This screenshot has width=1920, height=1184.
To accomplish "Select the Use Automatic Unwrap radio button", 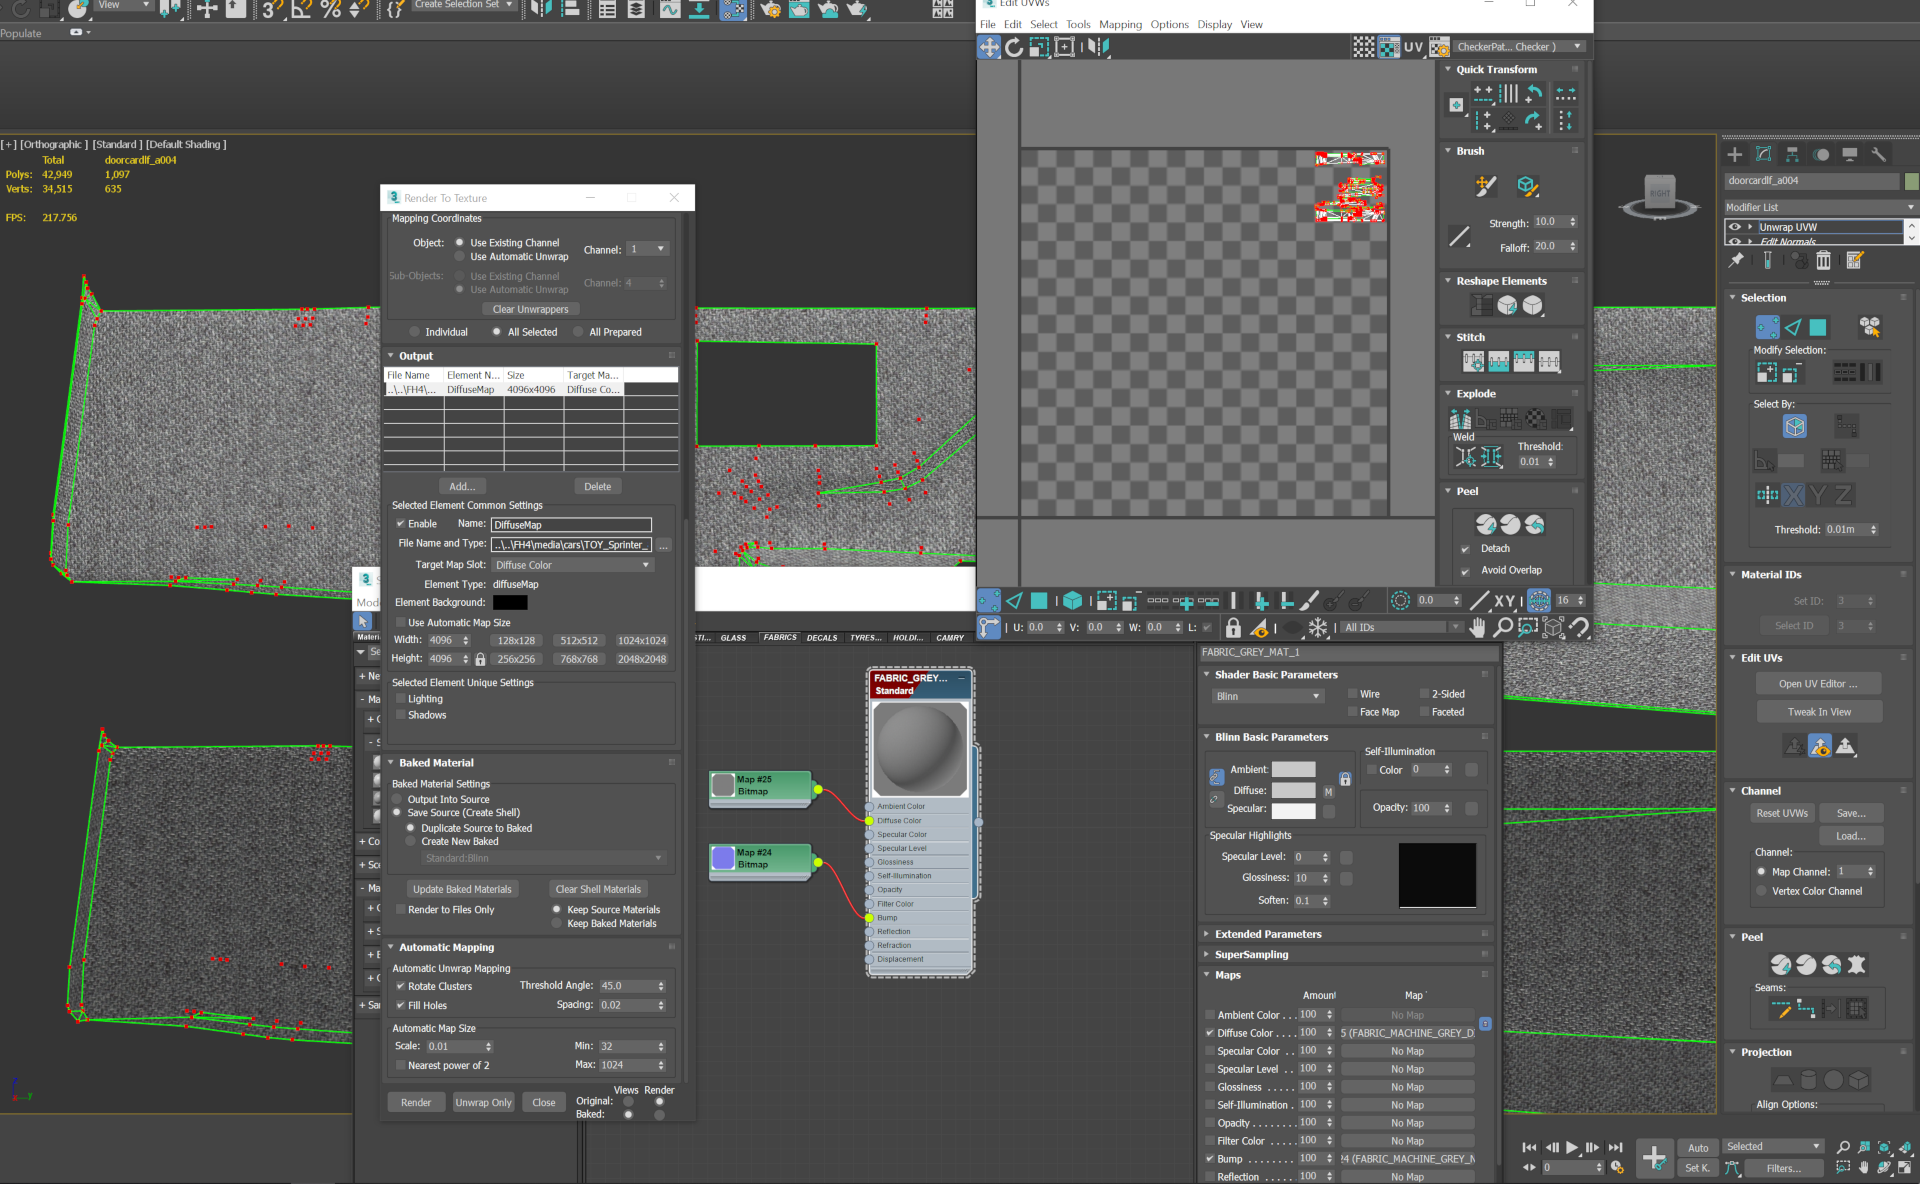I will (459, 257).
